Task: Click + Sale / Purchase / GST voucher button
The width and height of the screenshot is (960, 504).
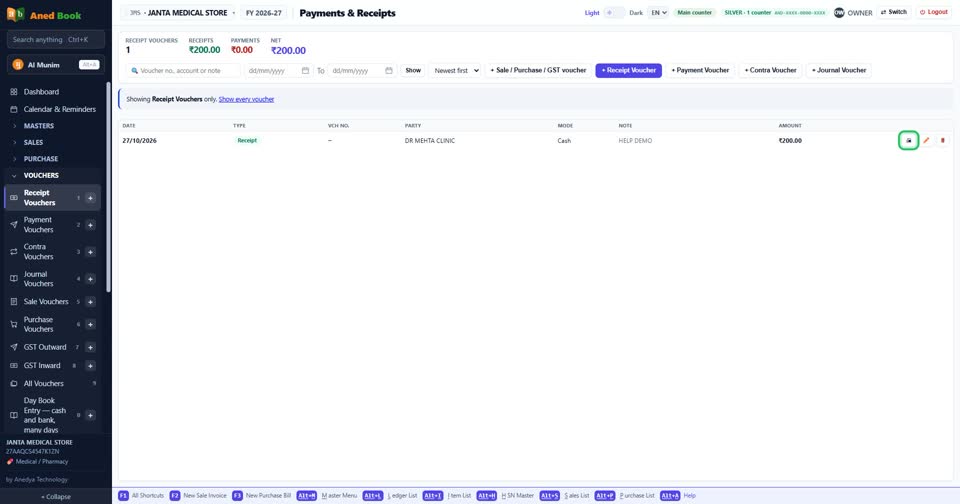Action: click(x=538, y=70)
